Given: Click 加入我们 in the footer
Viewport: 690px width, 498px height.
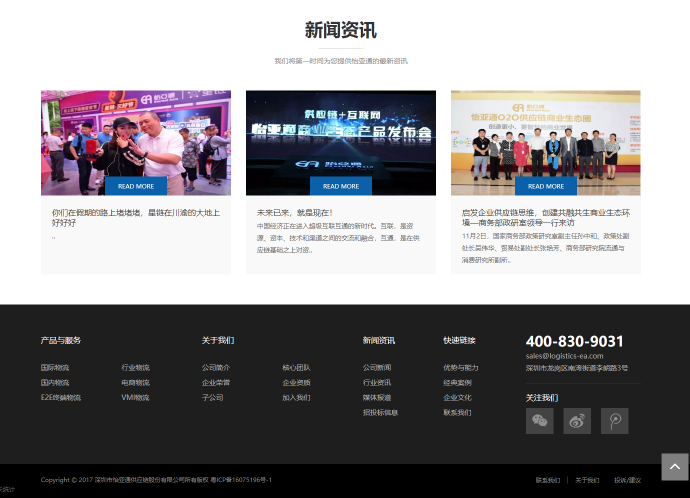Looking at the screenshot, I should (x=296, y=398).
